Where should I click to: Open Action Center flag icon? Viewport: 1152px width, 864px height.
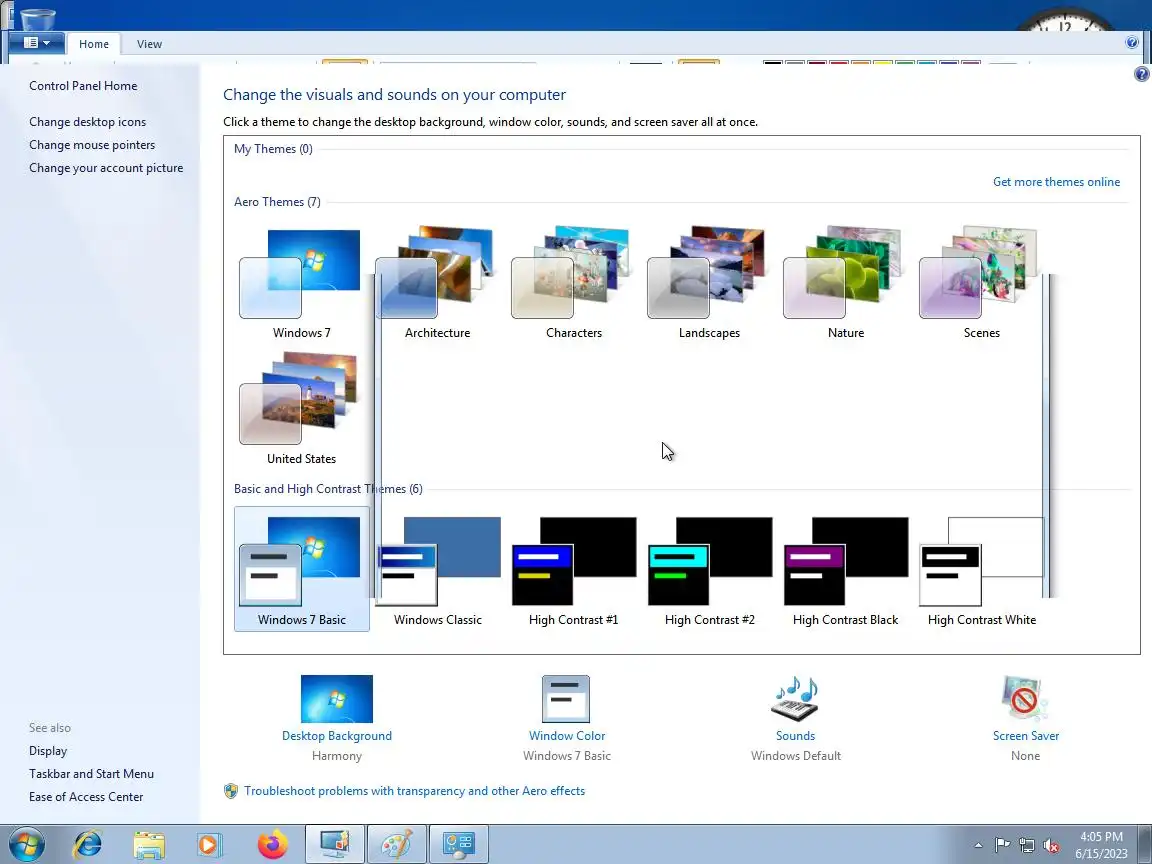coord(1002,845)
